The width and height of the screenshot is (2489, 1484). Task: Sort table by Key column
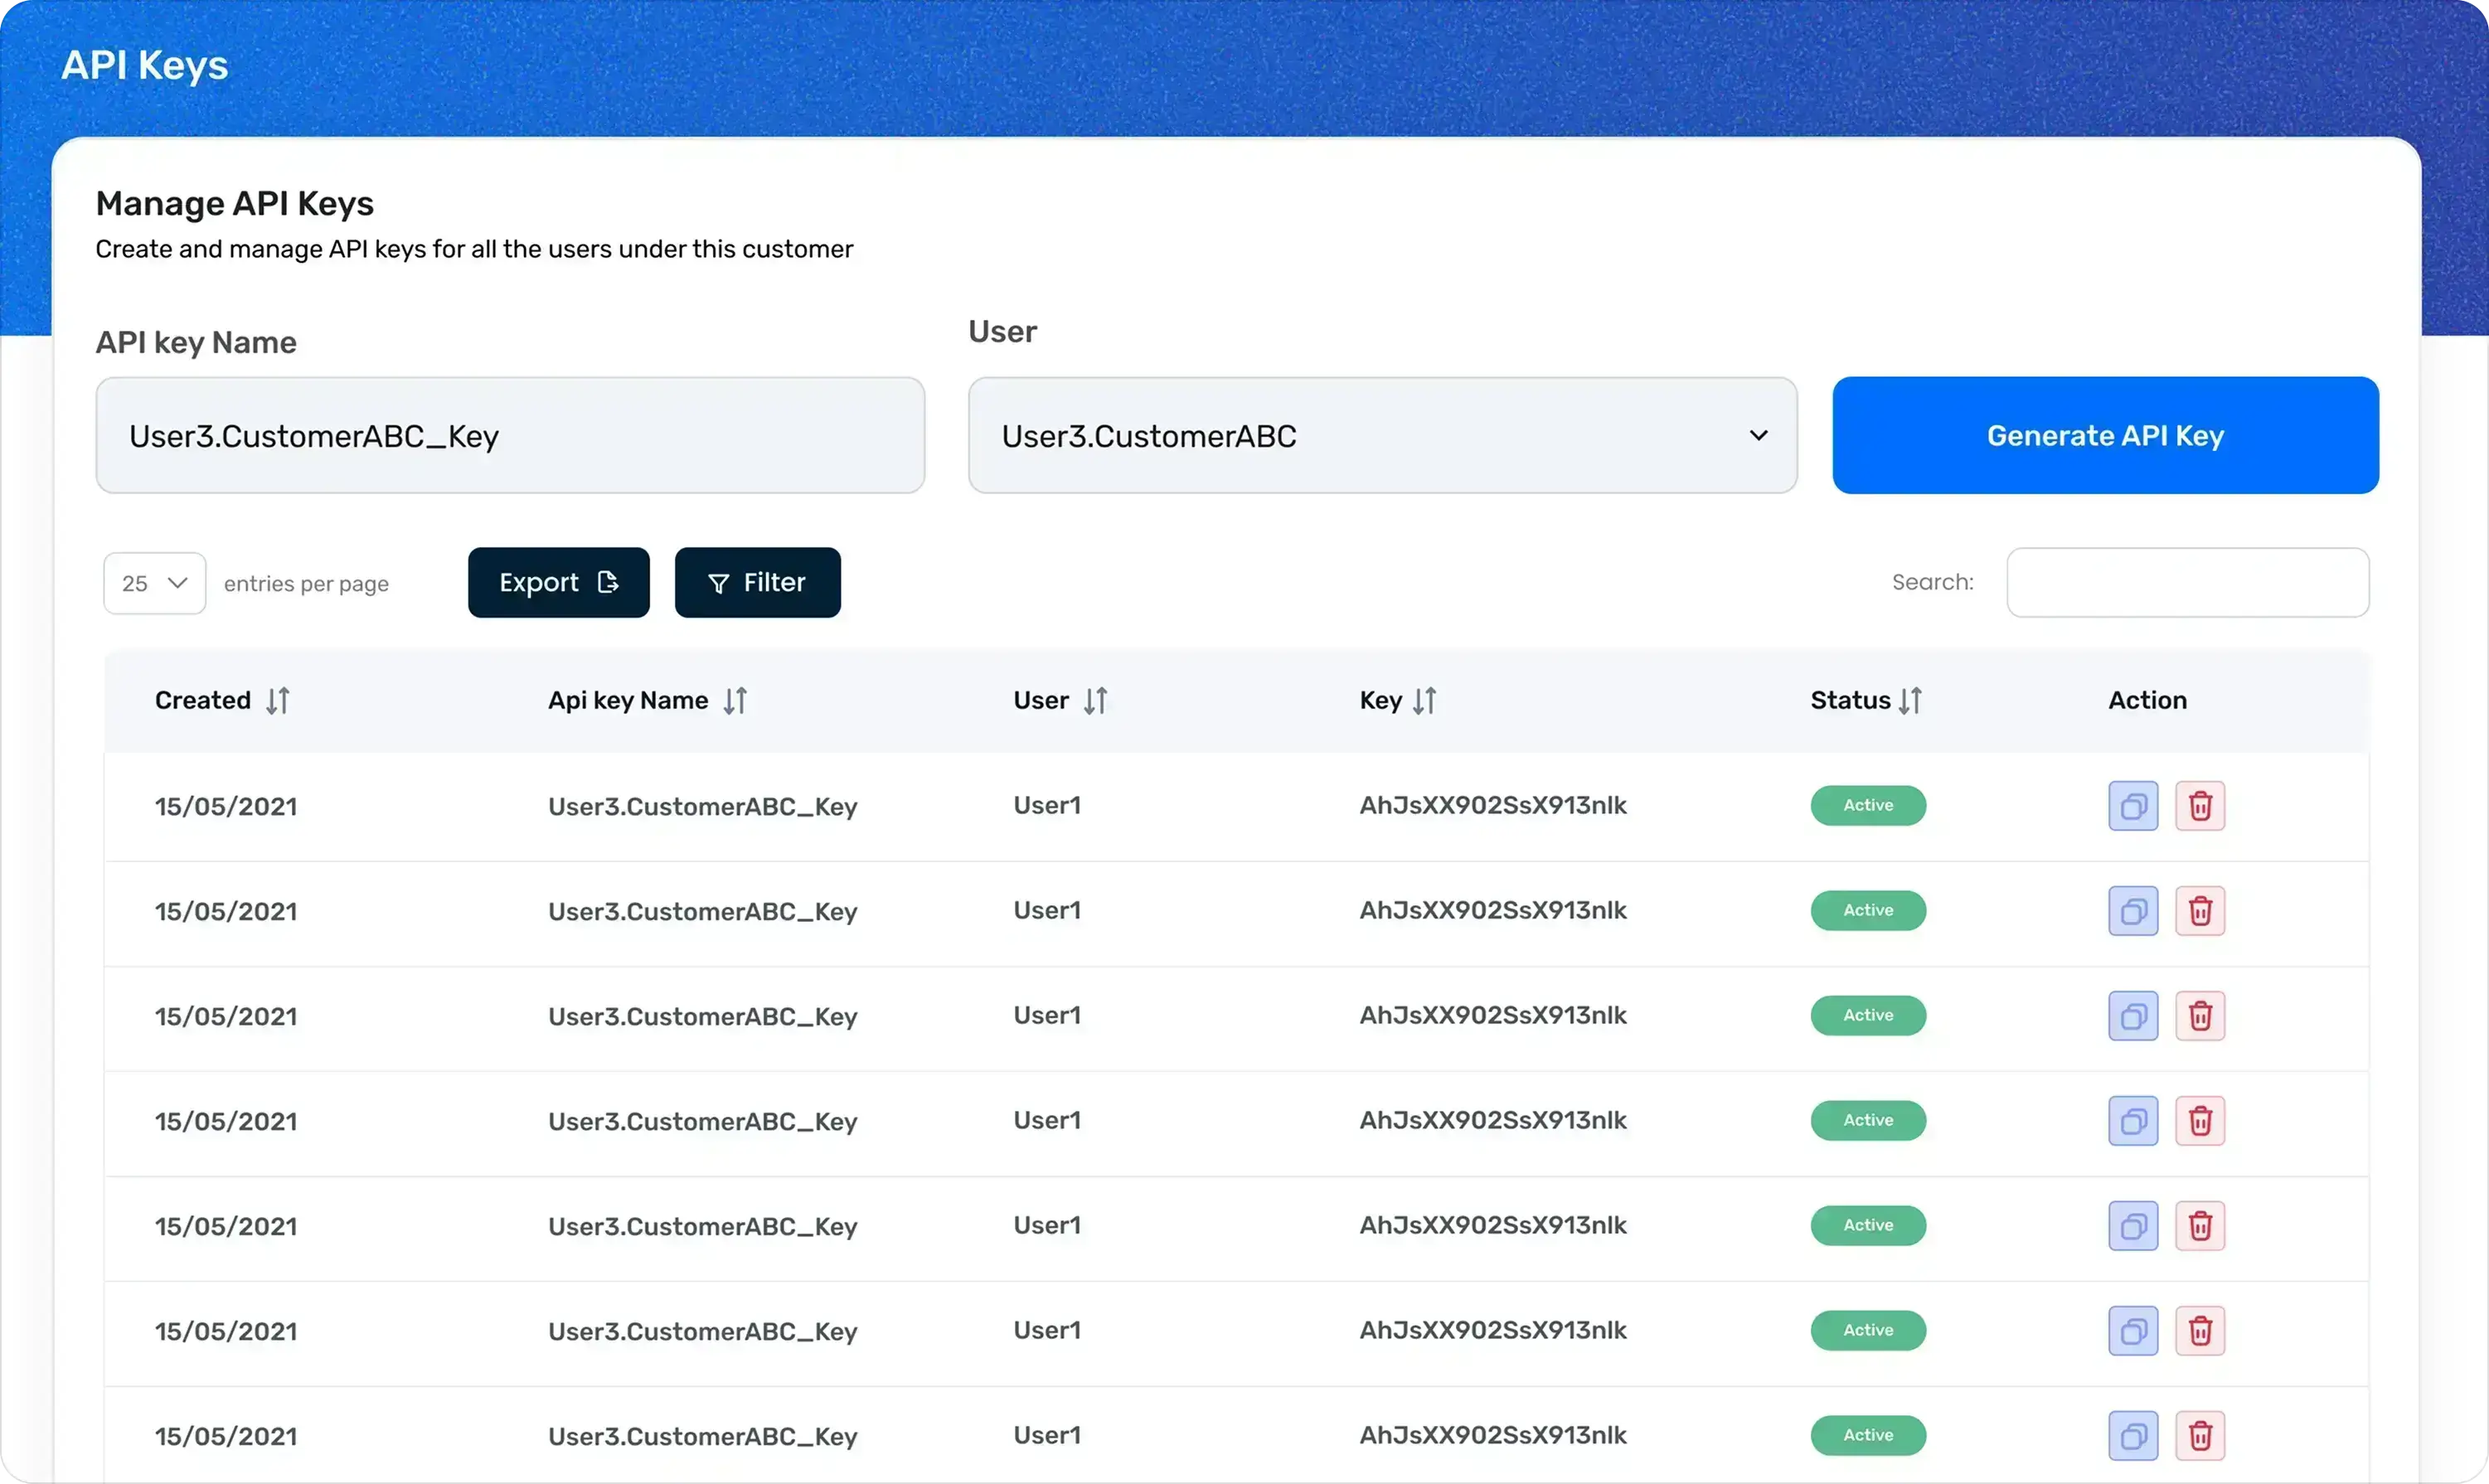[x=1424, y=701]
